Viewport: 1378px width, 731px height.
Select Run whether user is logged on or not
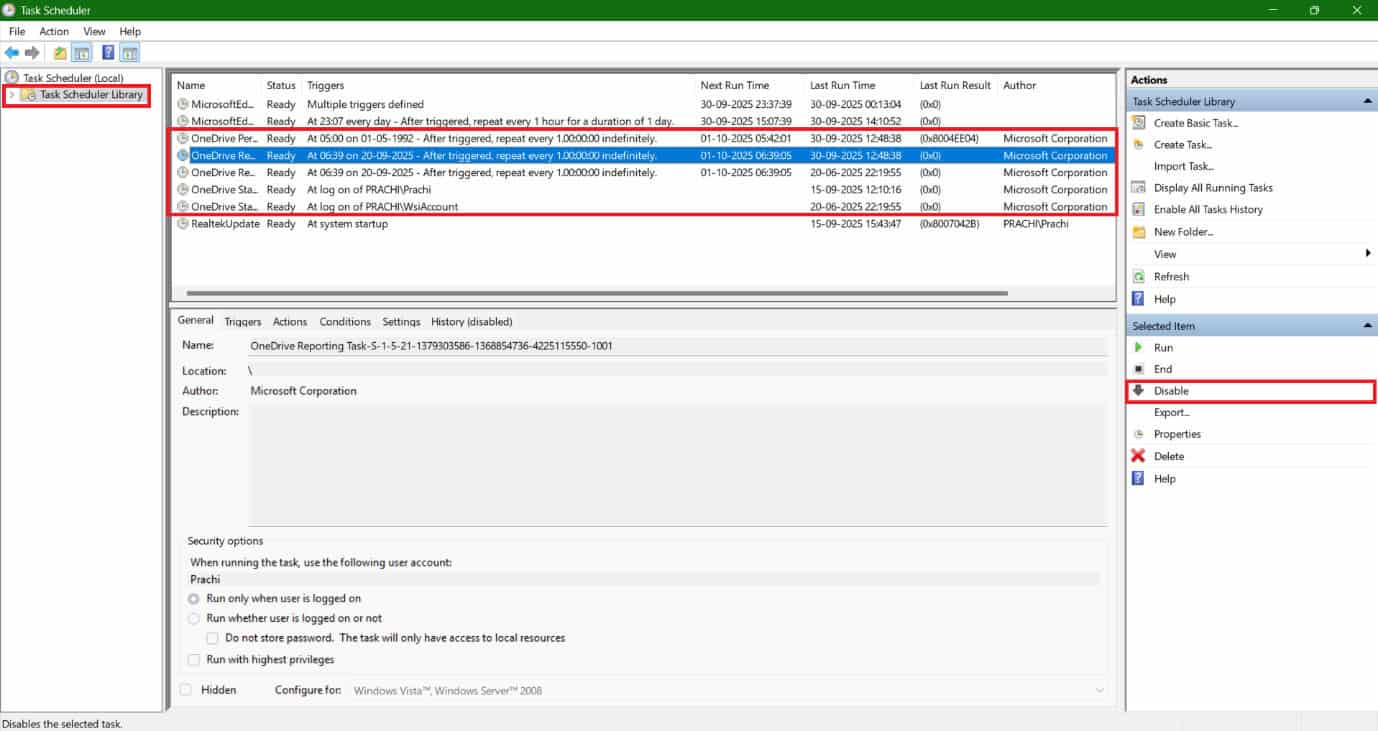(x=194, y=619)
